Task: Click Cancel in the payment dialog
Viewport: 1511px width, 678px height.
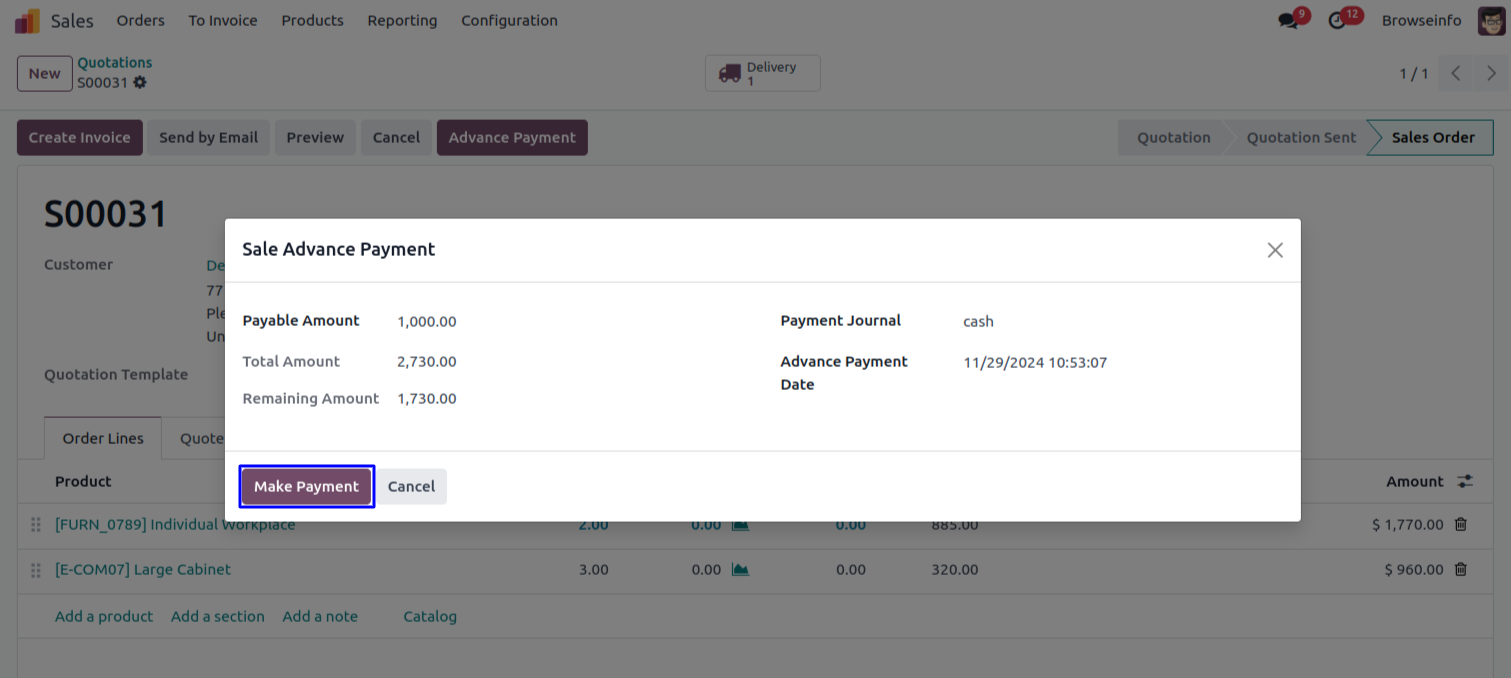Action: [411, 487]
